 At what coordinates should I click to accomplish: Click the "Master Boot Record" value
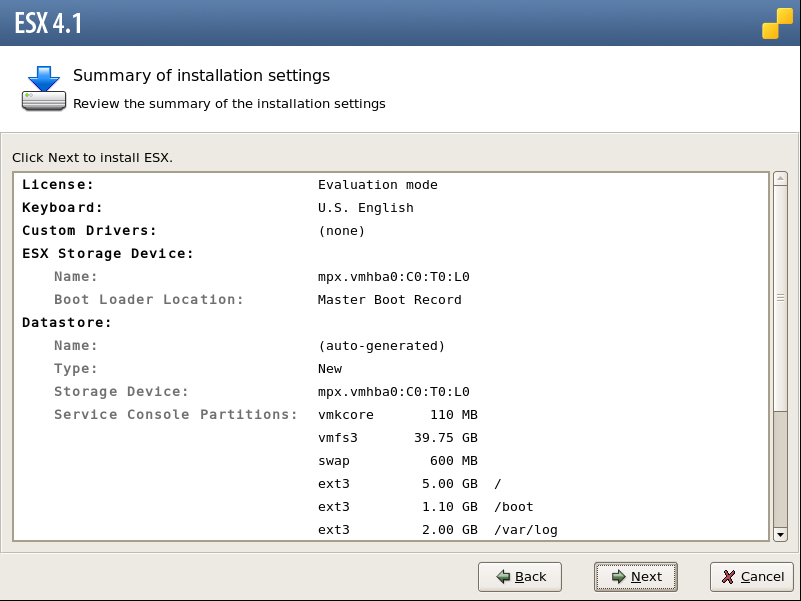389,299
